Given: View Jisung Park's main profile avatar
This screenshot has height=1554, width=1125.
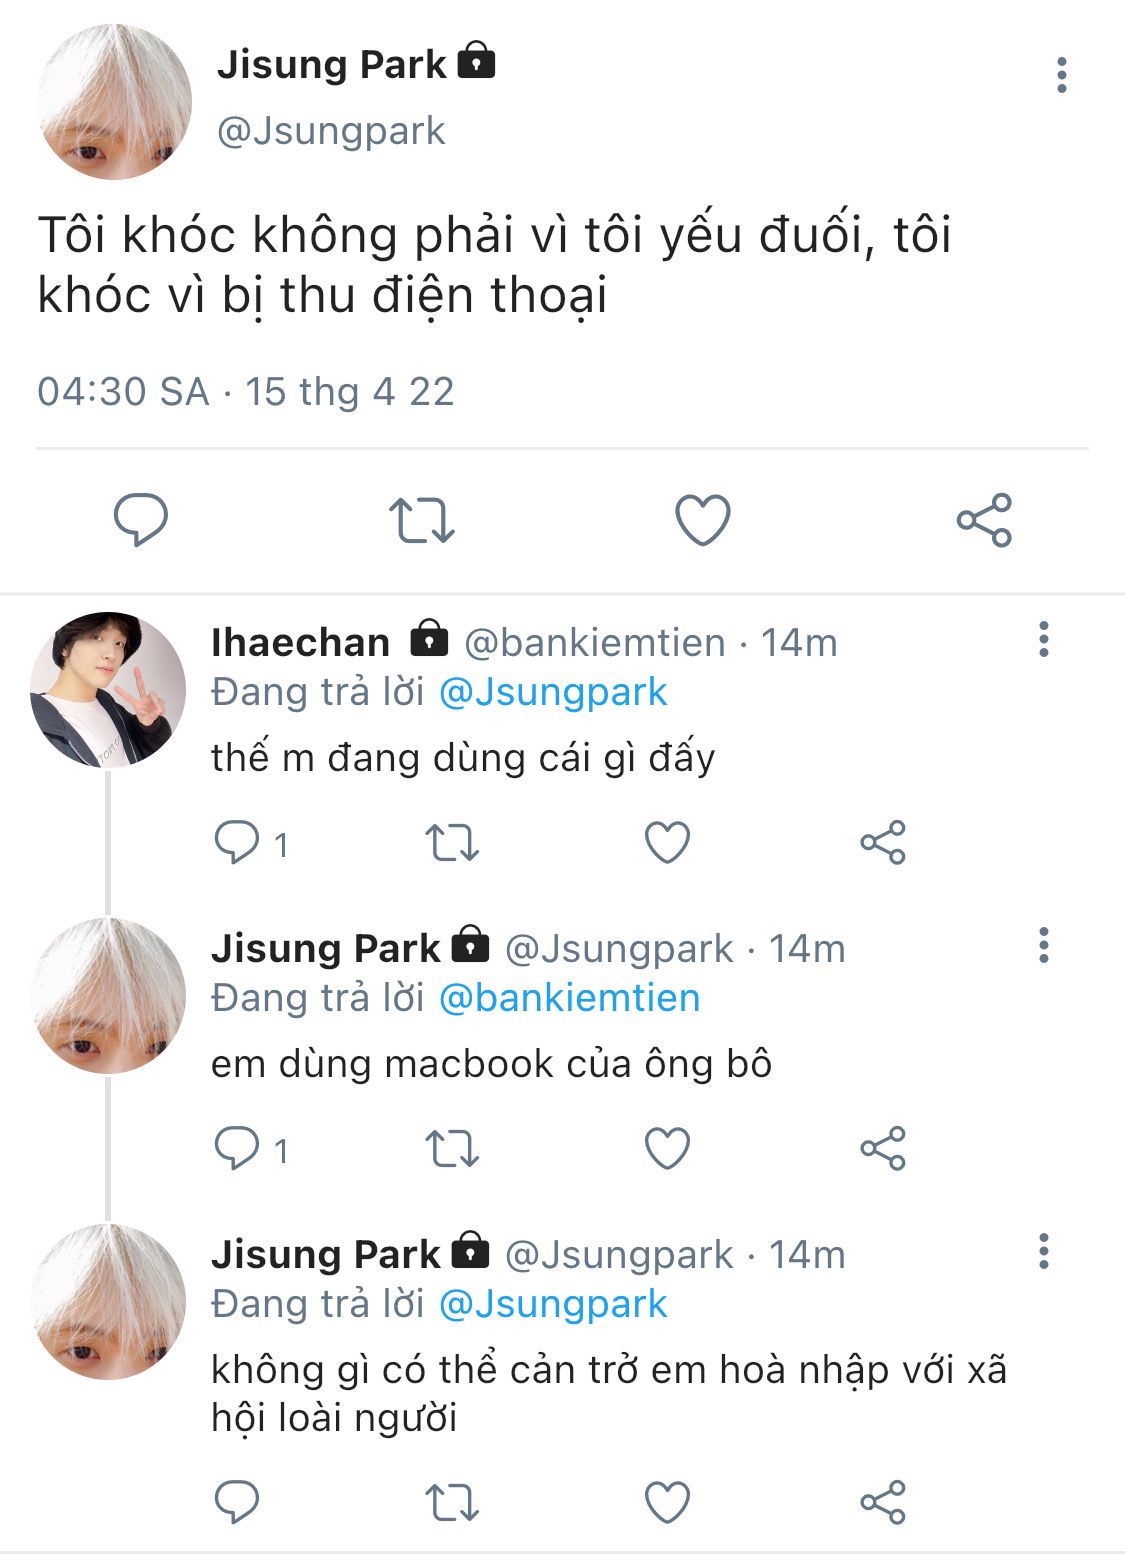Looking at the screenshot, I should (x=114, y=102).
